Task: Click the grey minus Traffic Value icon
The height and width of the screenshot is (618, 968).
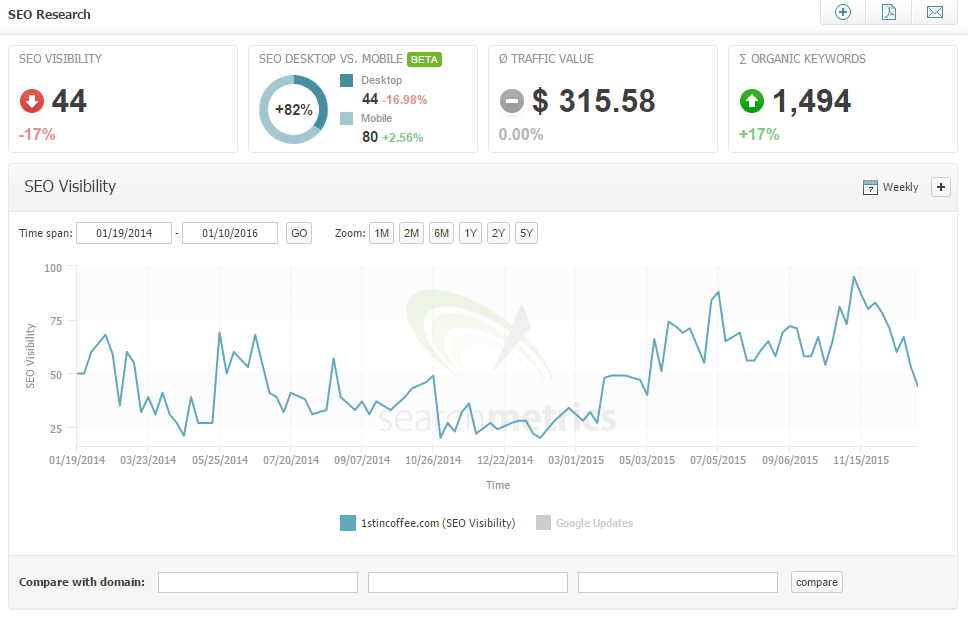Action: click(512, 101)
